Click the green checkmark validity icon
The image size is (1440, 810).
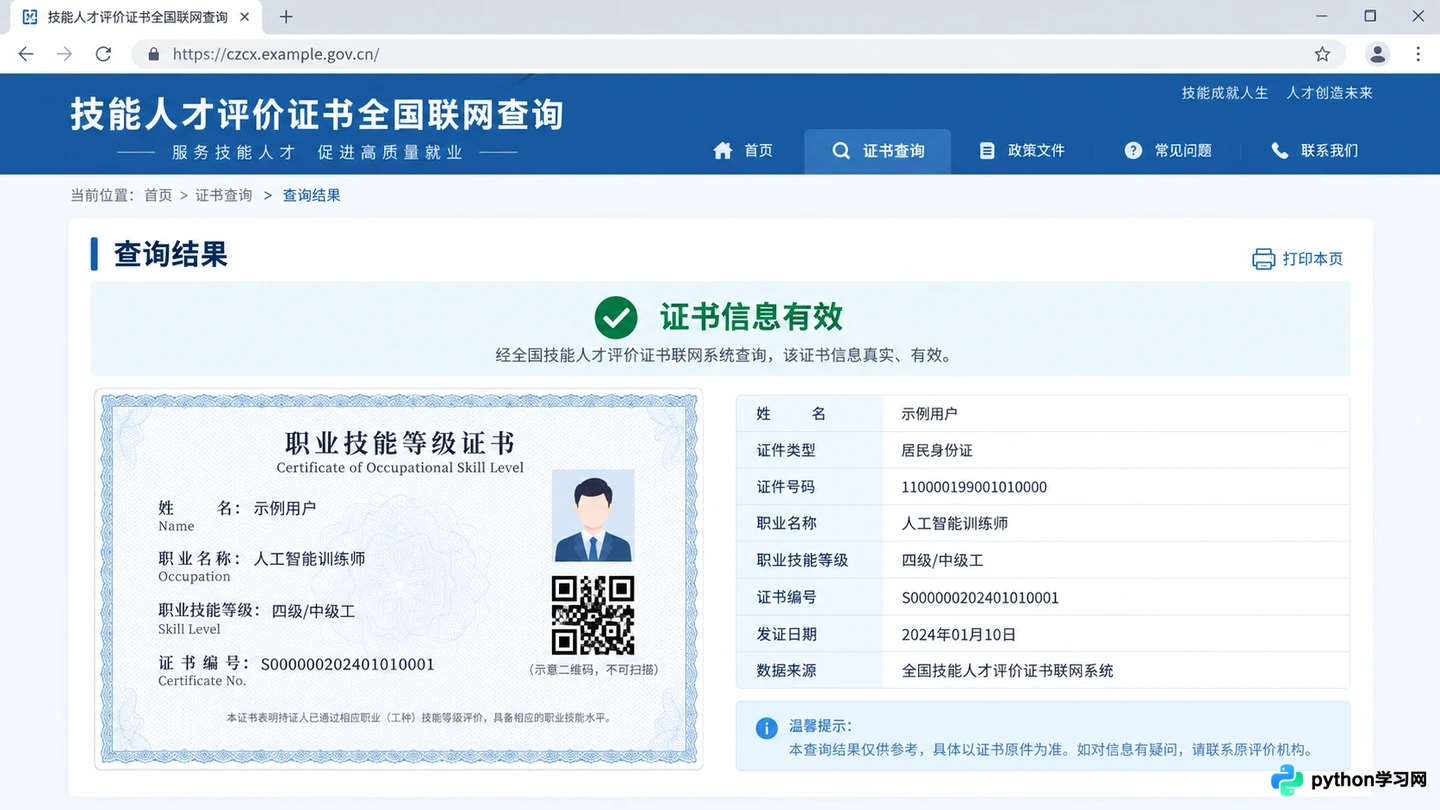616,318
